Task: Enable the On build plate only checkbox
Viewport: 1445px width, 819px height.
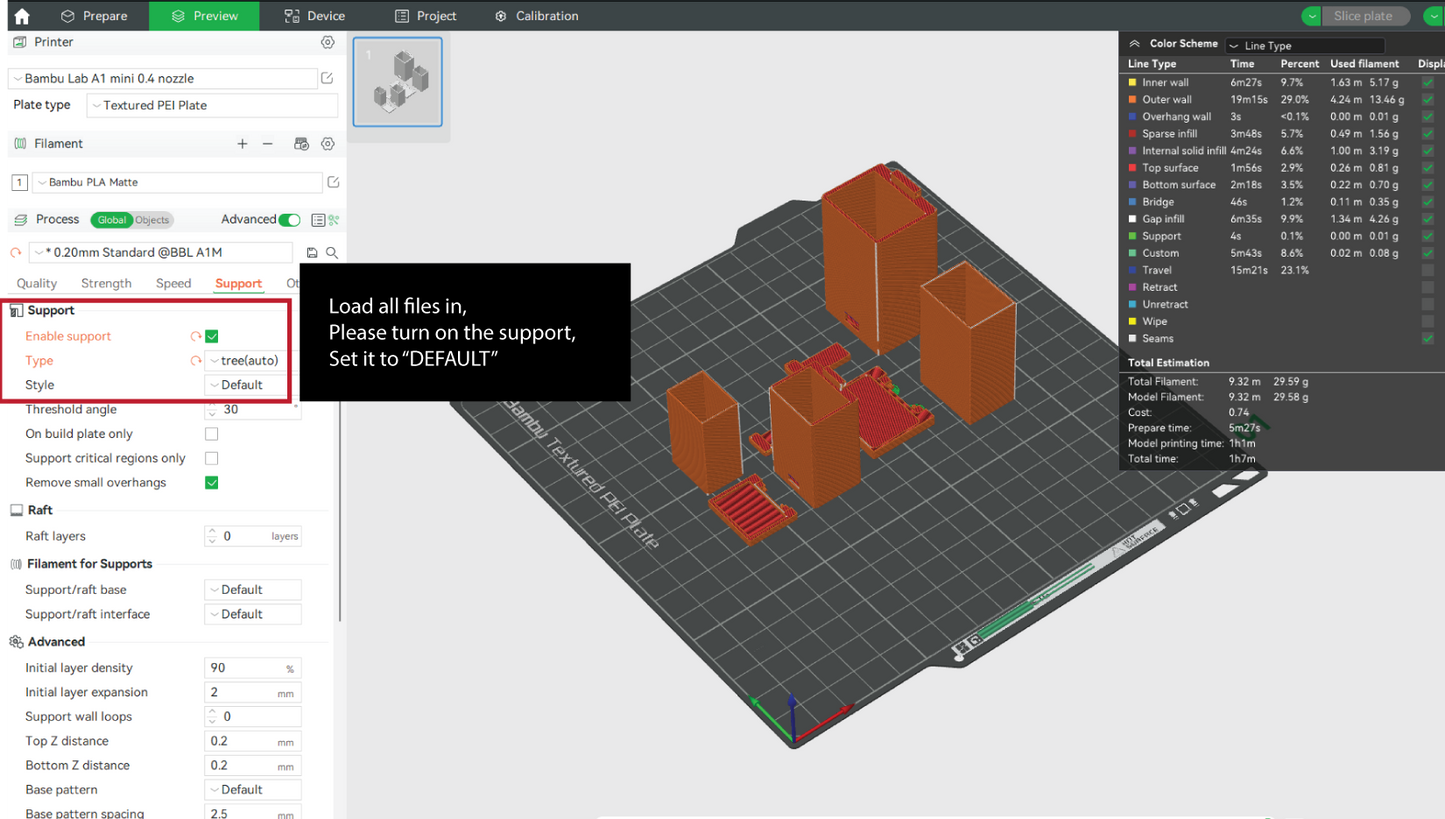Action: 212,434
